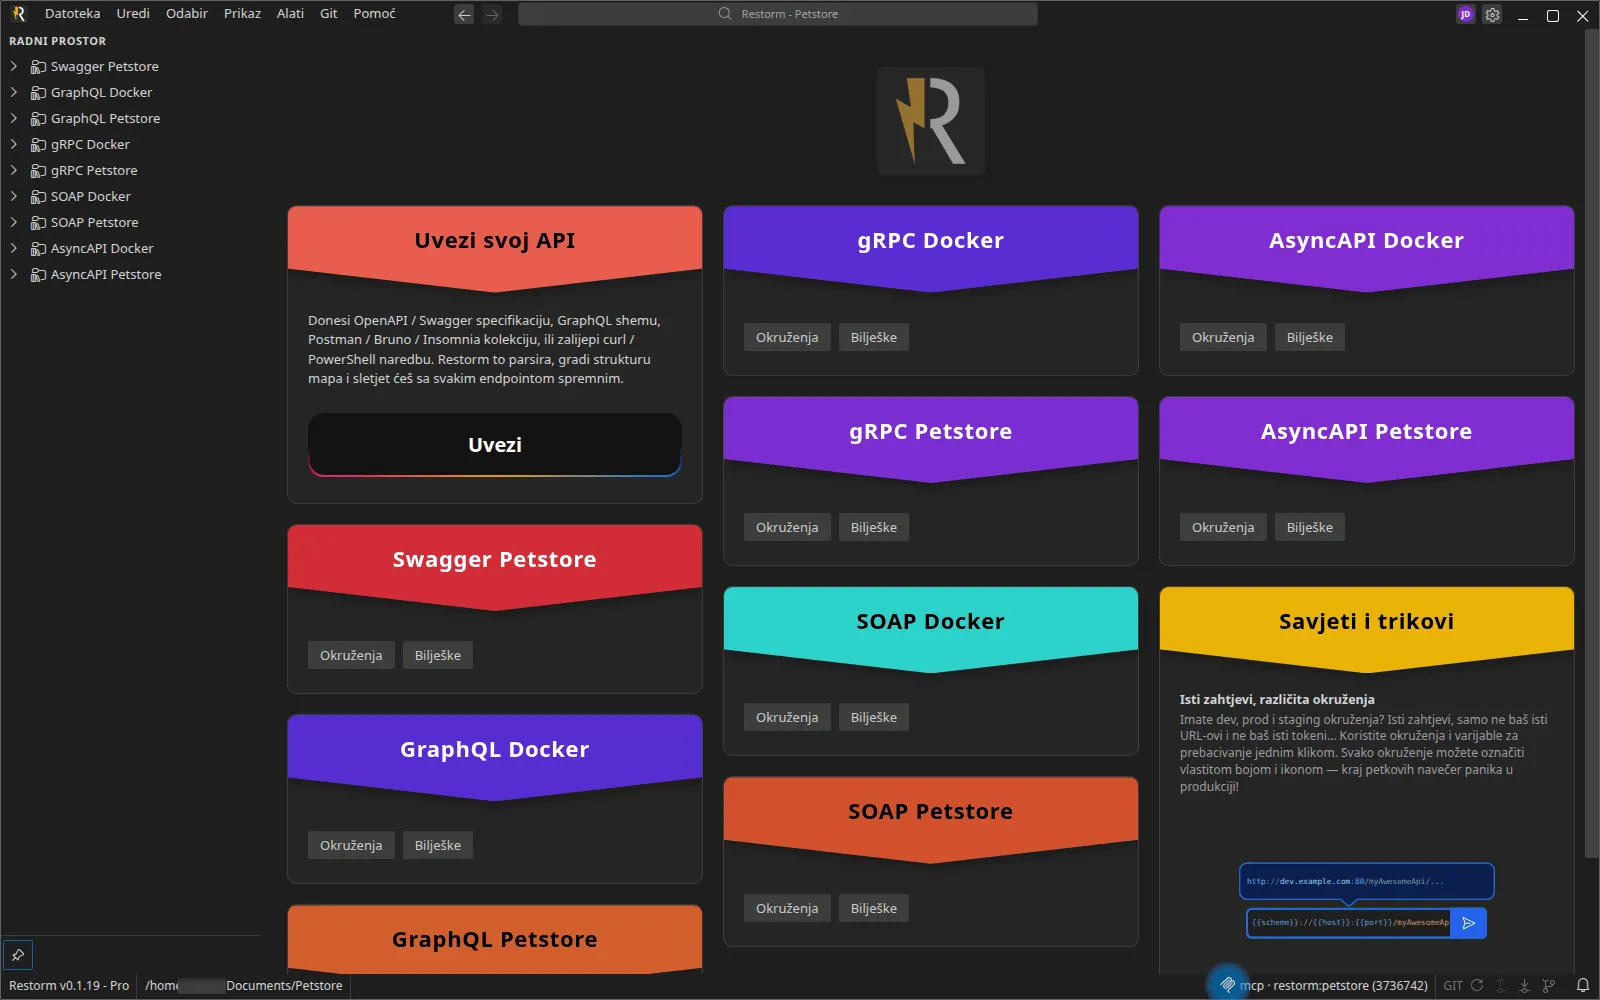Click the Swagger Petstore project icon in sidebar
Viewport: 1600px width, 1000px height.
click(x=38, y=67)
